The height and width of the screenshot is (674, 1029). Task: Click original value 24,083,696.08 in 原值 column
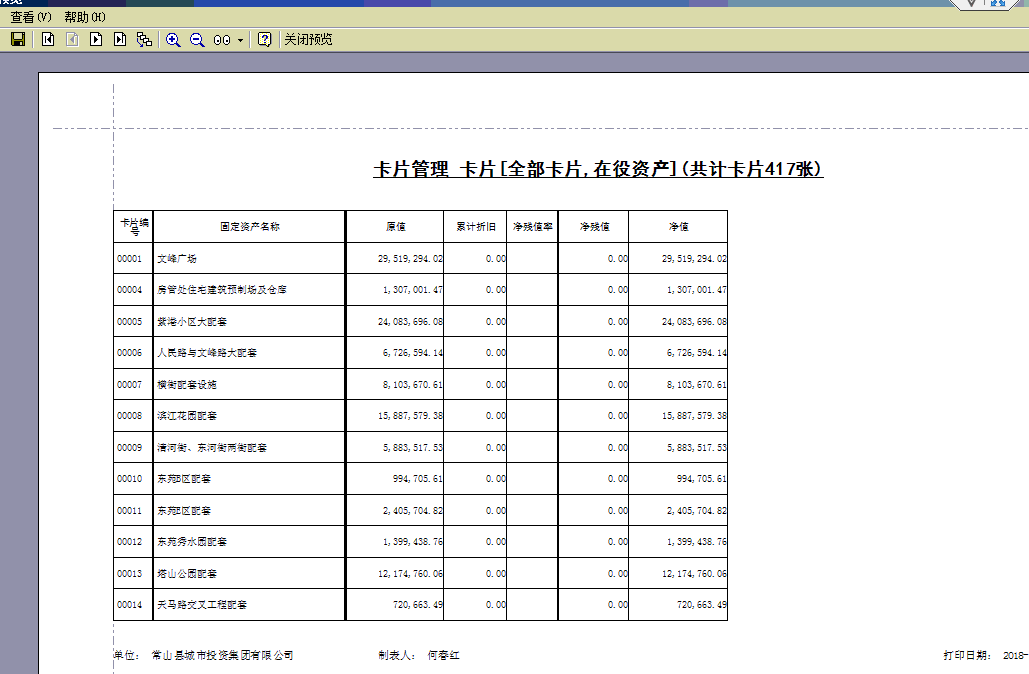click(x=410, y=322)
